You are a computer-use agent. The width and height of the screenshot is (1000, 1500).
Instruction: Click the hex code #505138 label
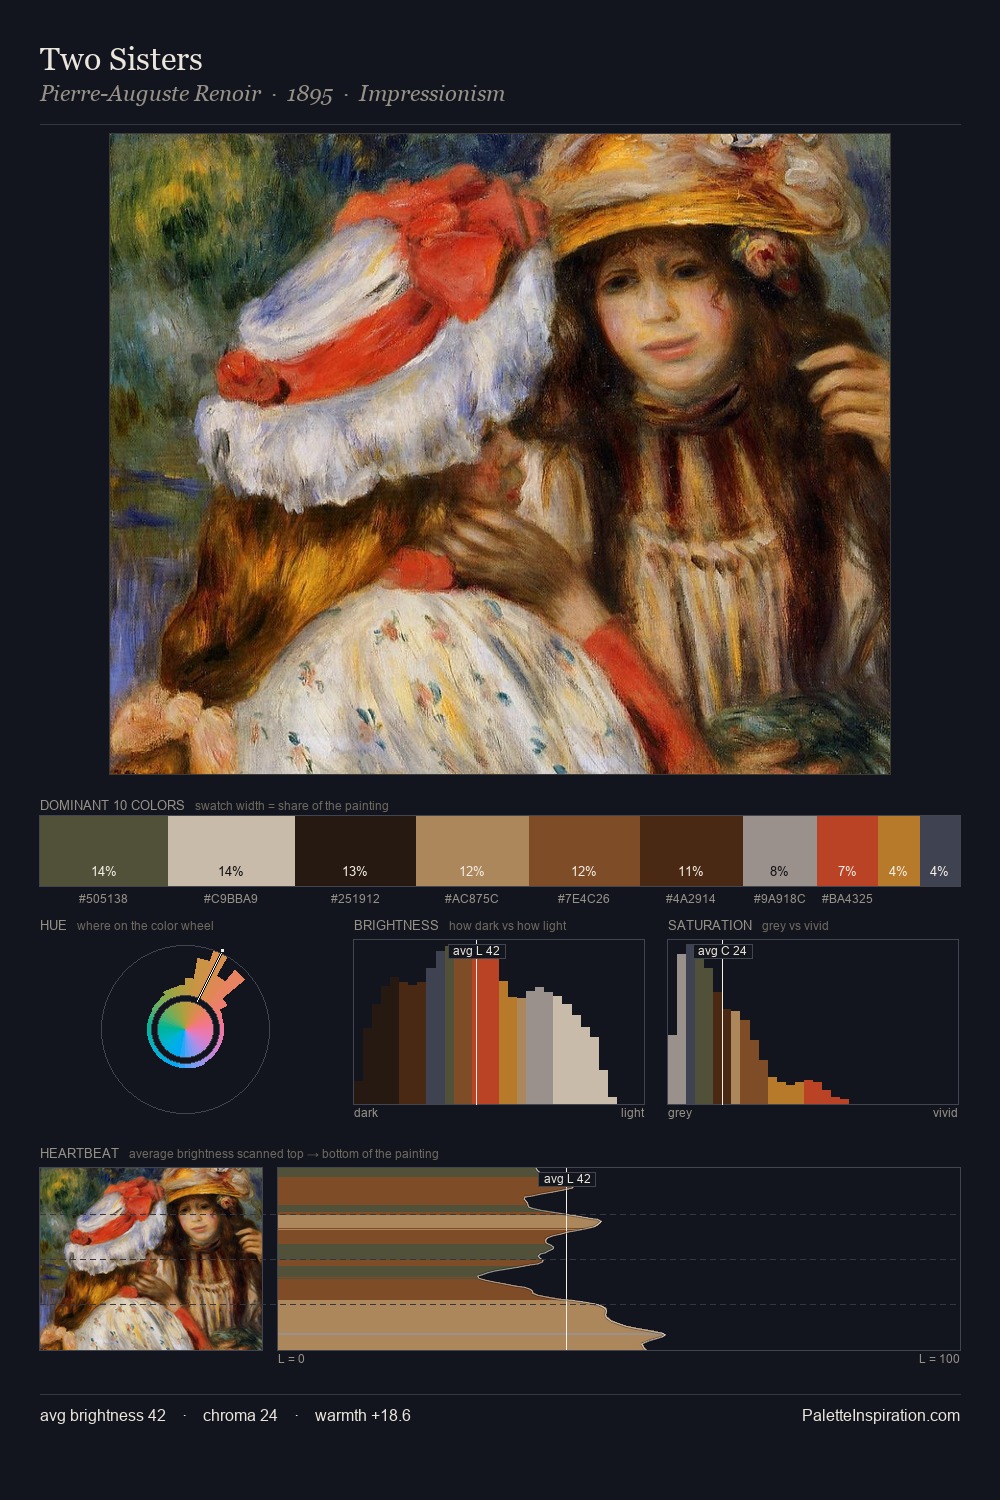(x=103, y=899)
